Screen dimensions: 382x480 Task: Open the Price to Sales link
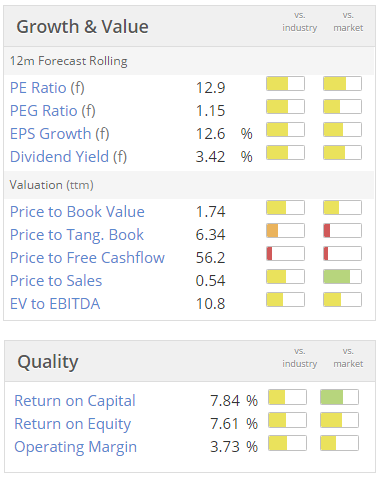pyautogui.click(x=56, y=281)
